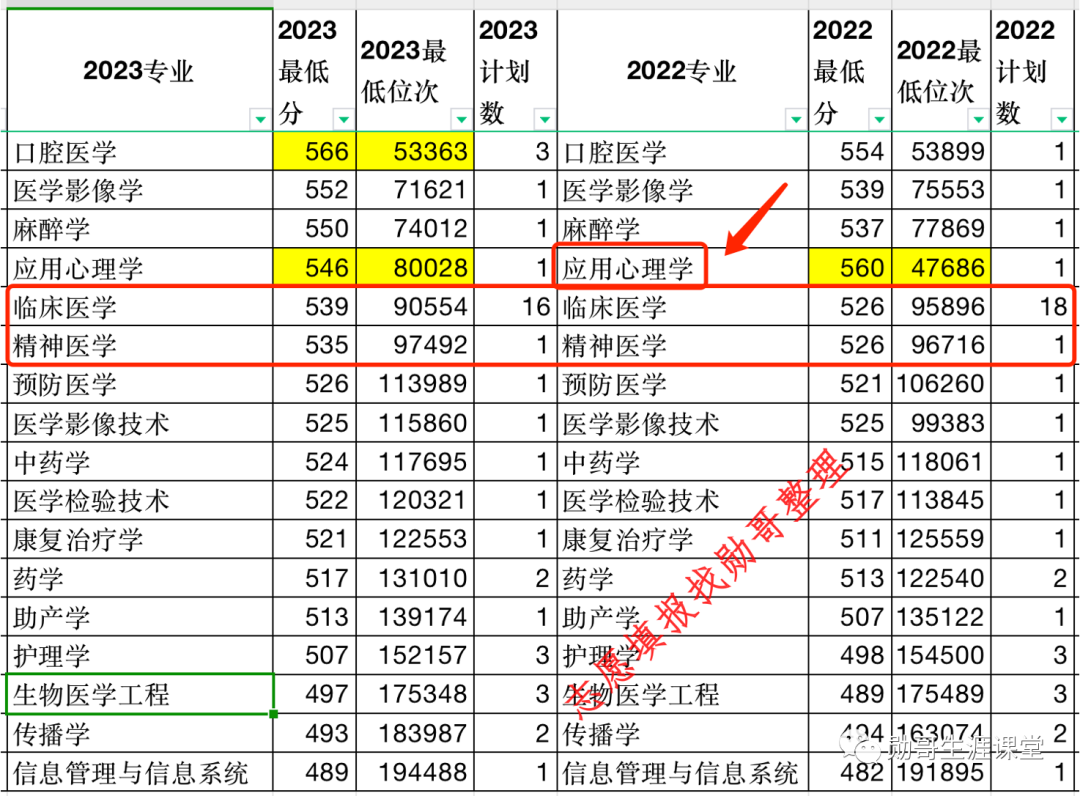The image size is (1080, 796).
Task: Click cell with rank 131010
Action: 415,578
